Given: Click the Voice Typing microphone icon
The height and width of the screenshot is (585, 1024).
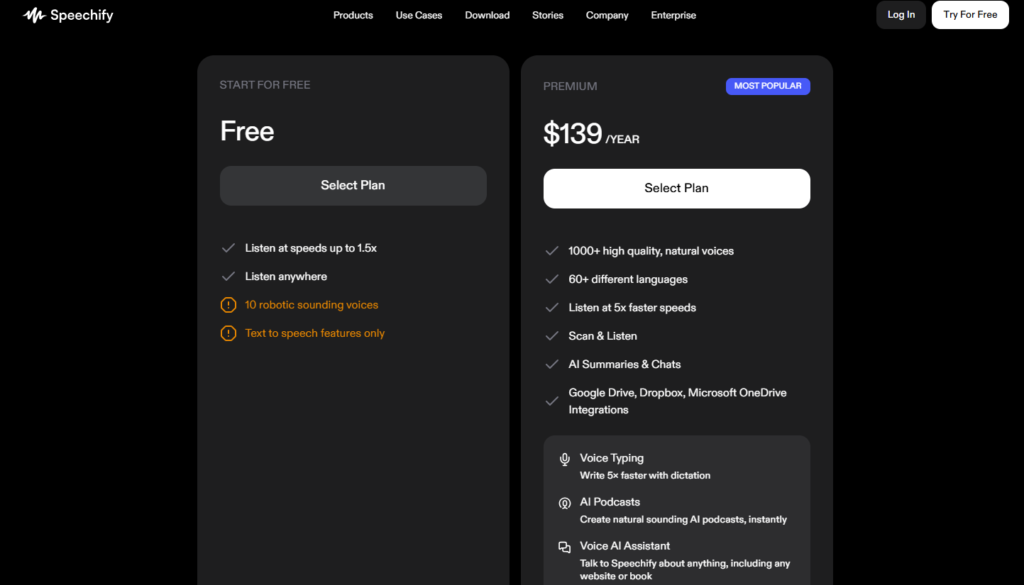Looking at the screenshot, I should 565,459.
